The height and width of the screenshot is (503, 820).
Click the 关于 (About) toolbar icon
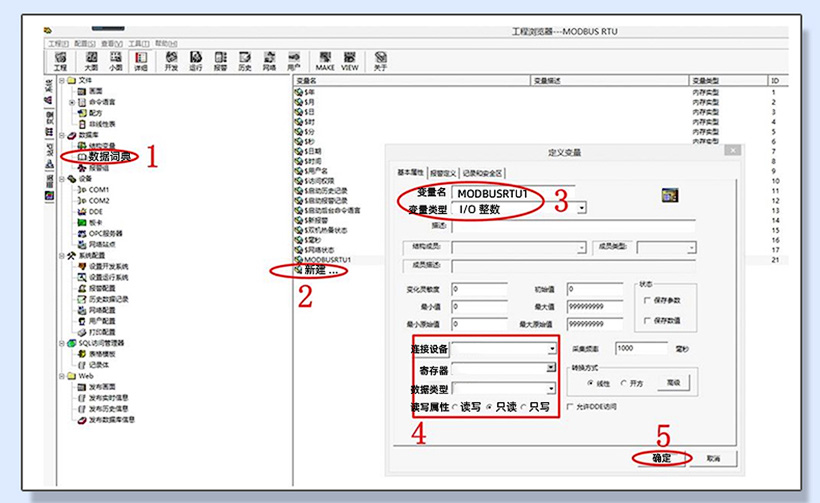pos(380,60)
